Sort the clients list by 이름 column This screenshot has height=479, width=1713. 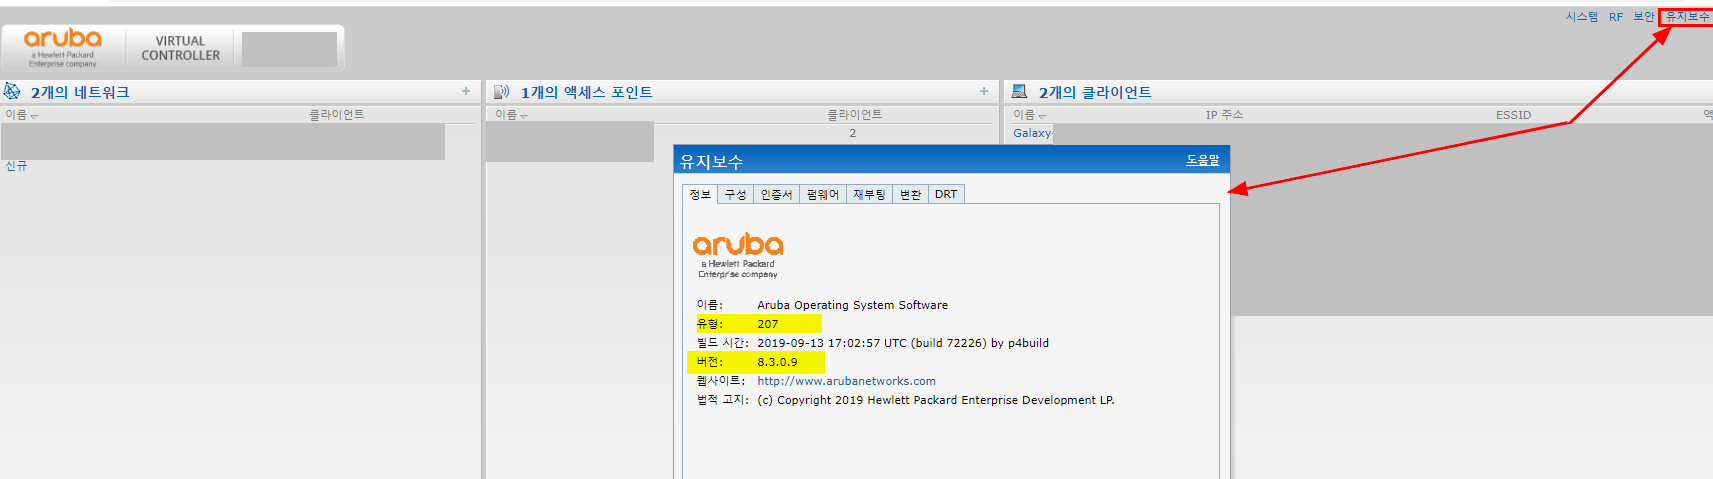[1029, 115]
